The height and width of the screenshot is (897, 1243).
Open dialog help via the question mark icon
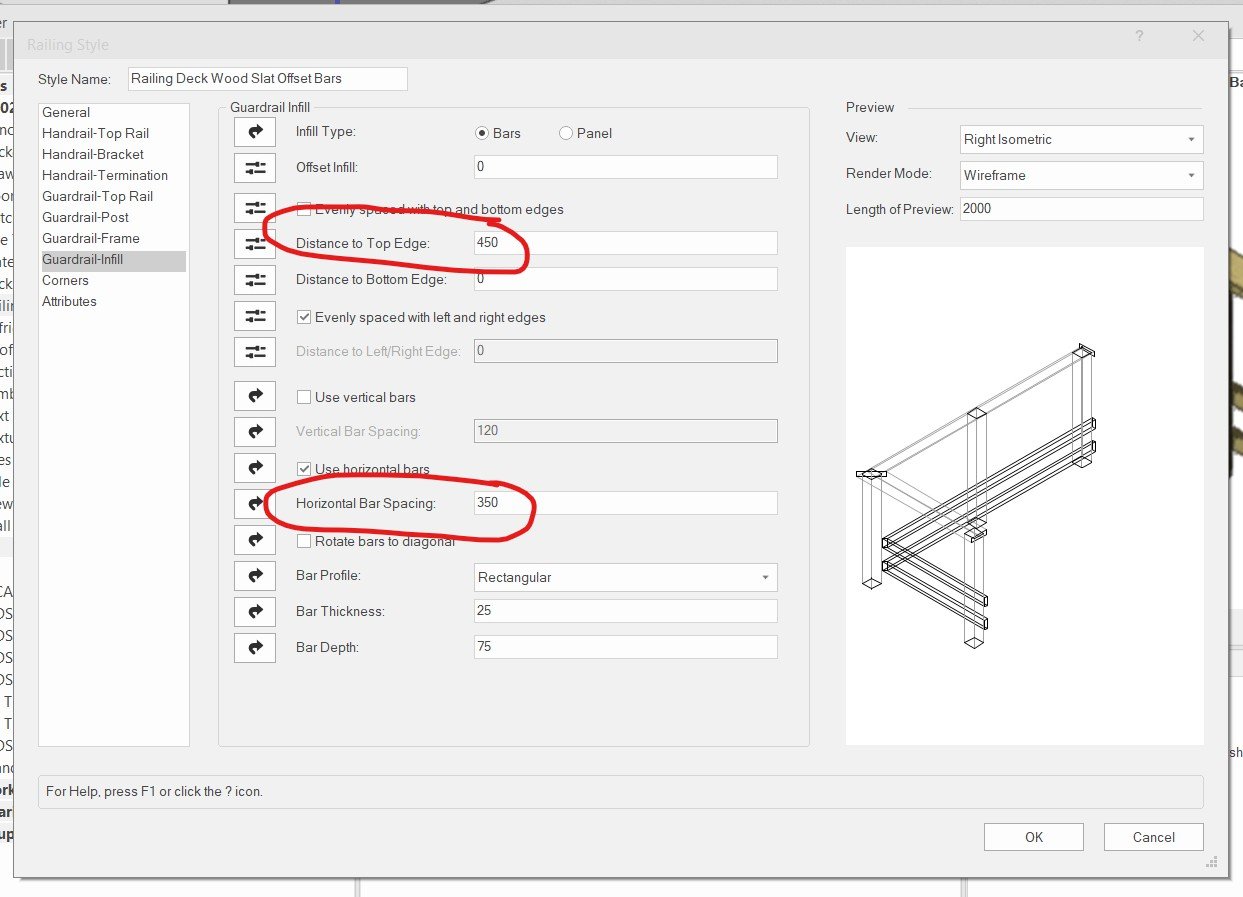[x=1139, y=36]
